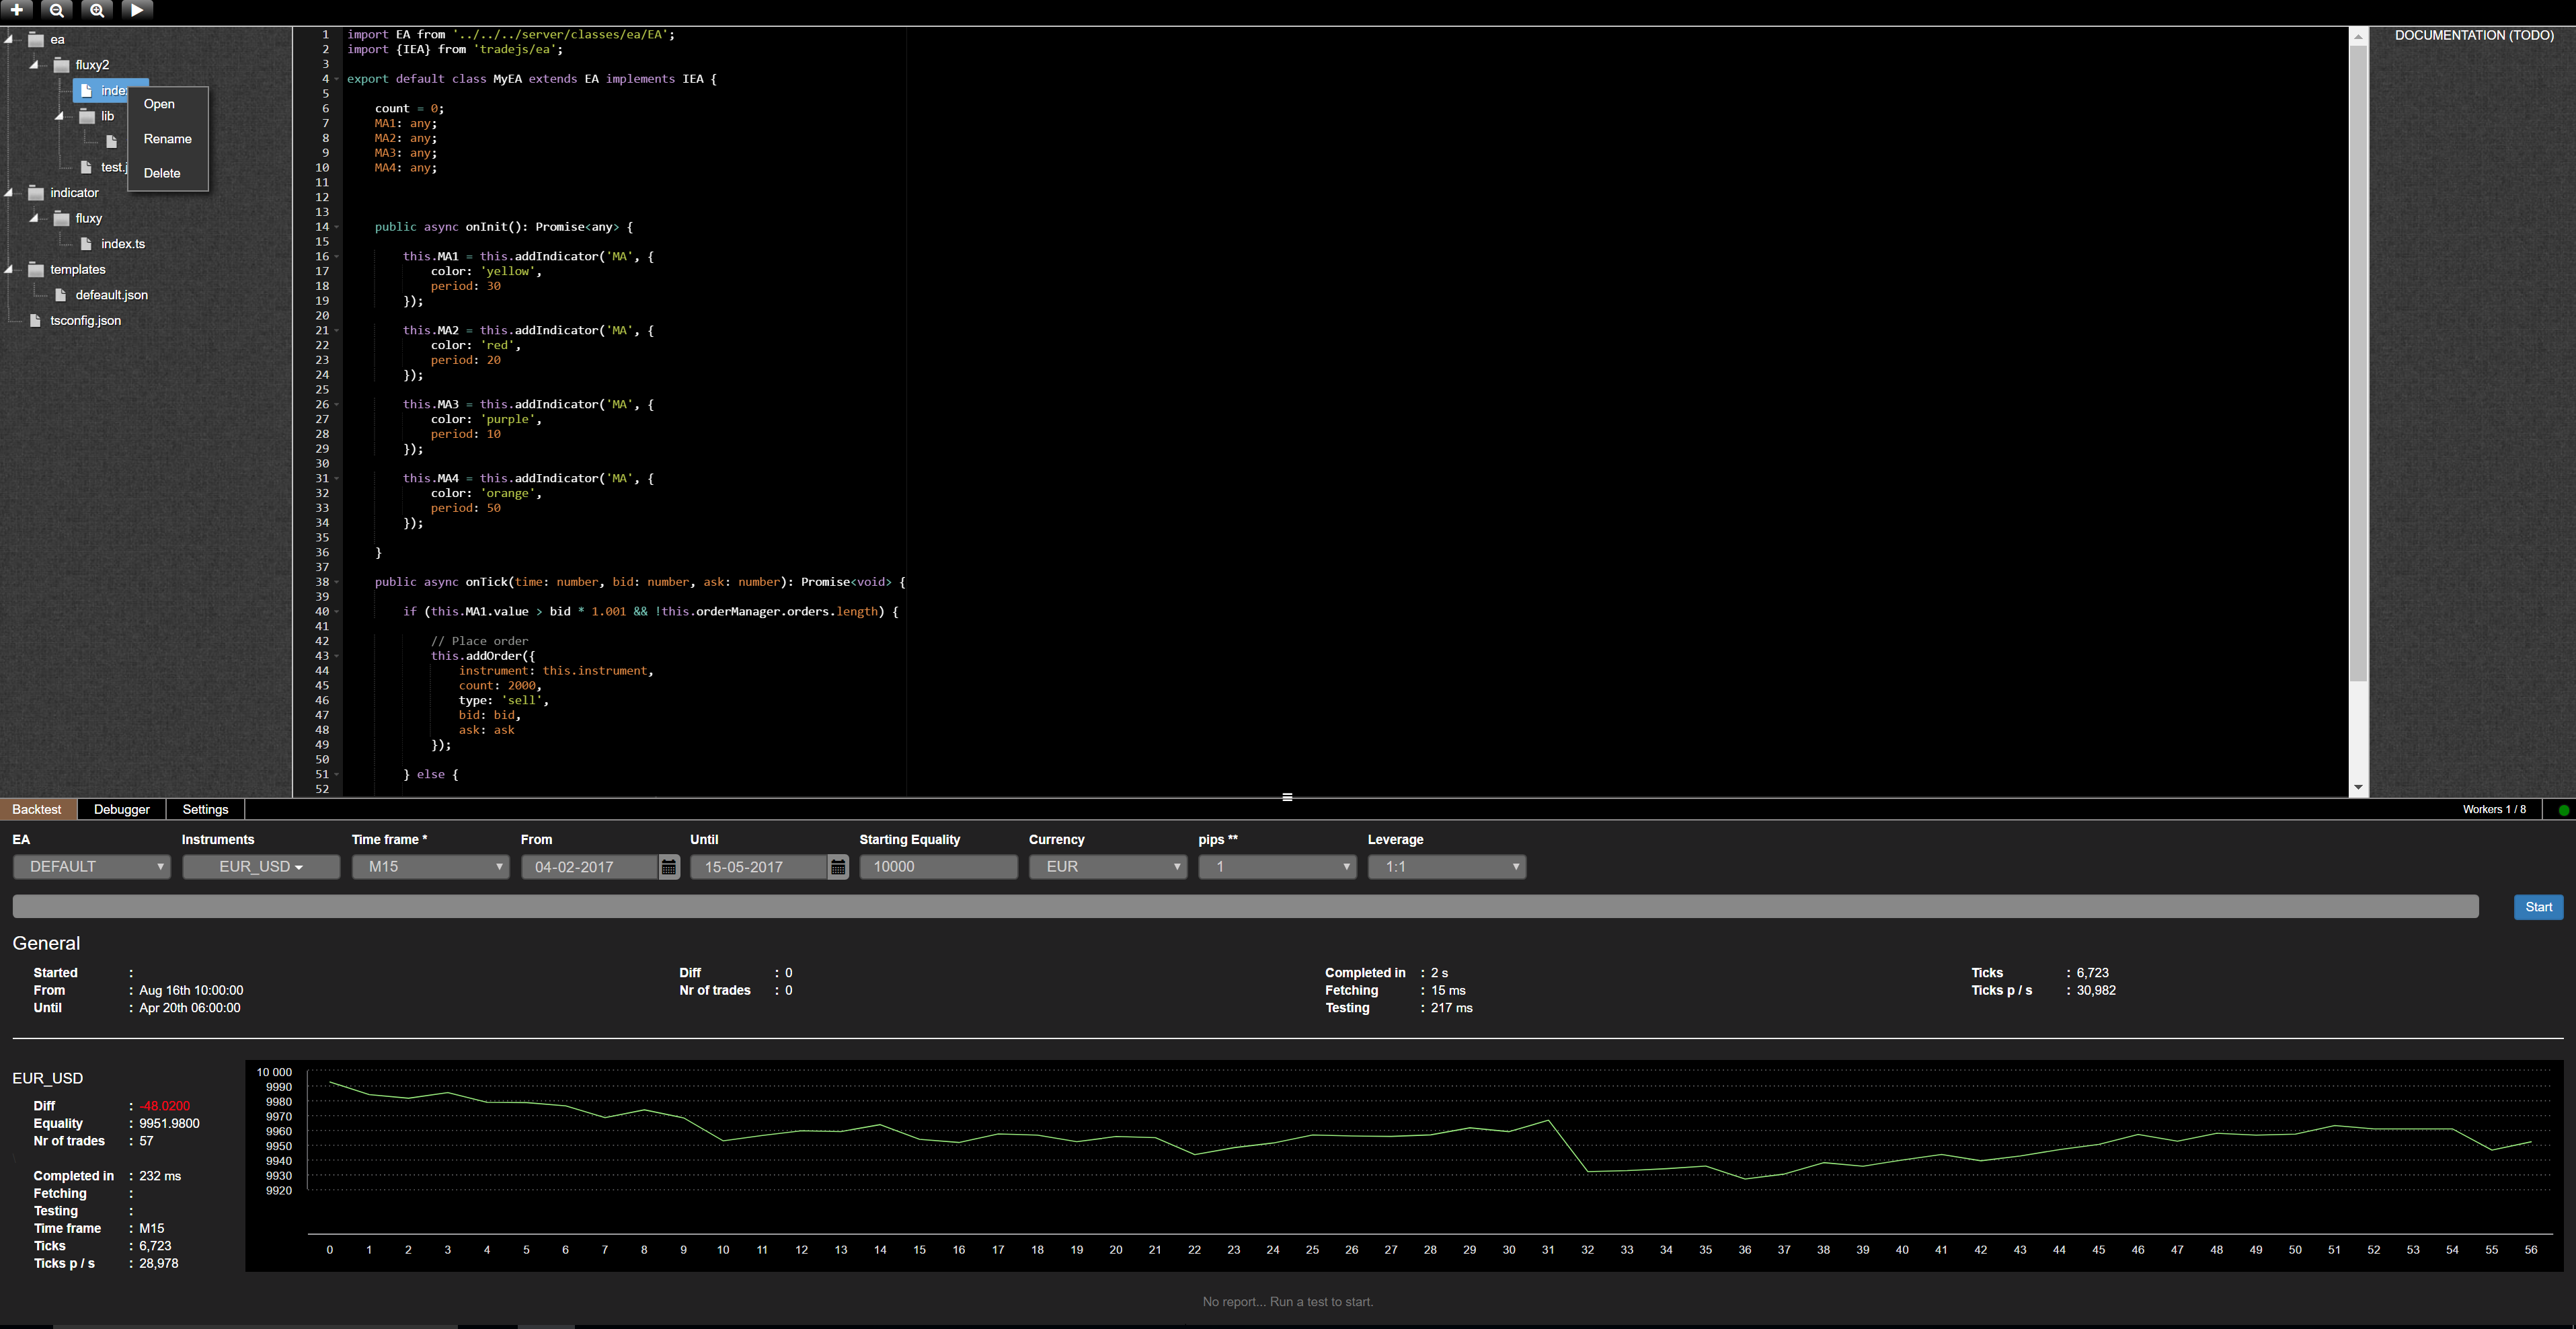Click the plus add-file toolbar button
Screen dimensions: 2576x1329
click(x=17, y=10)
